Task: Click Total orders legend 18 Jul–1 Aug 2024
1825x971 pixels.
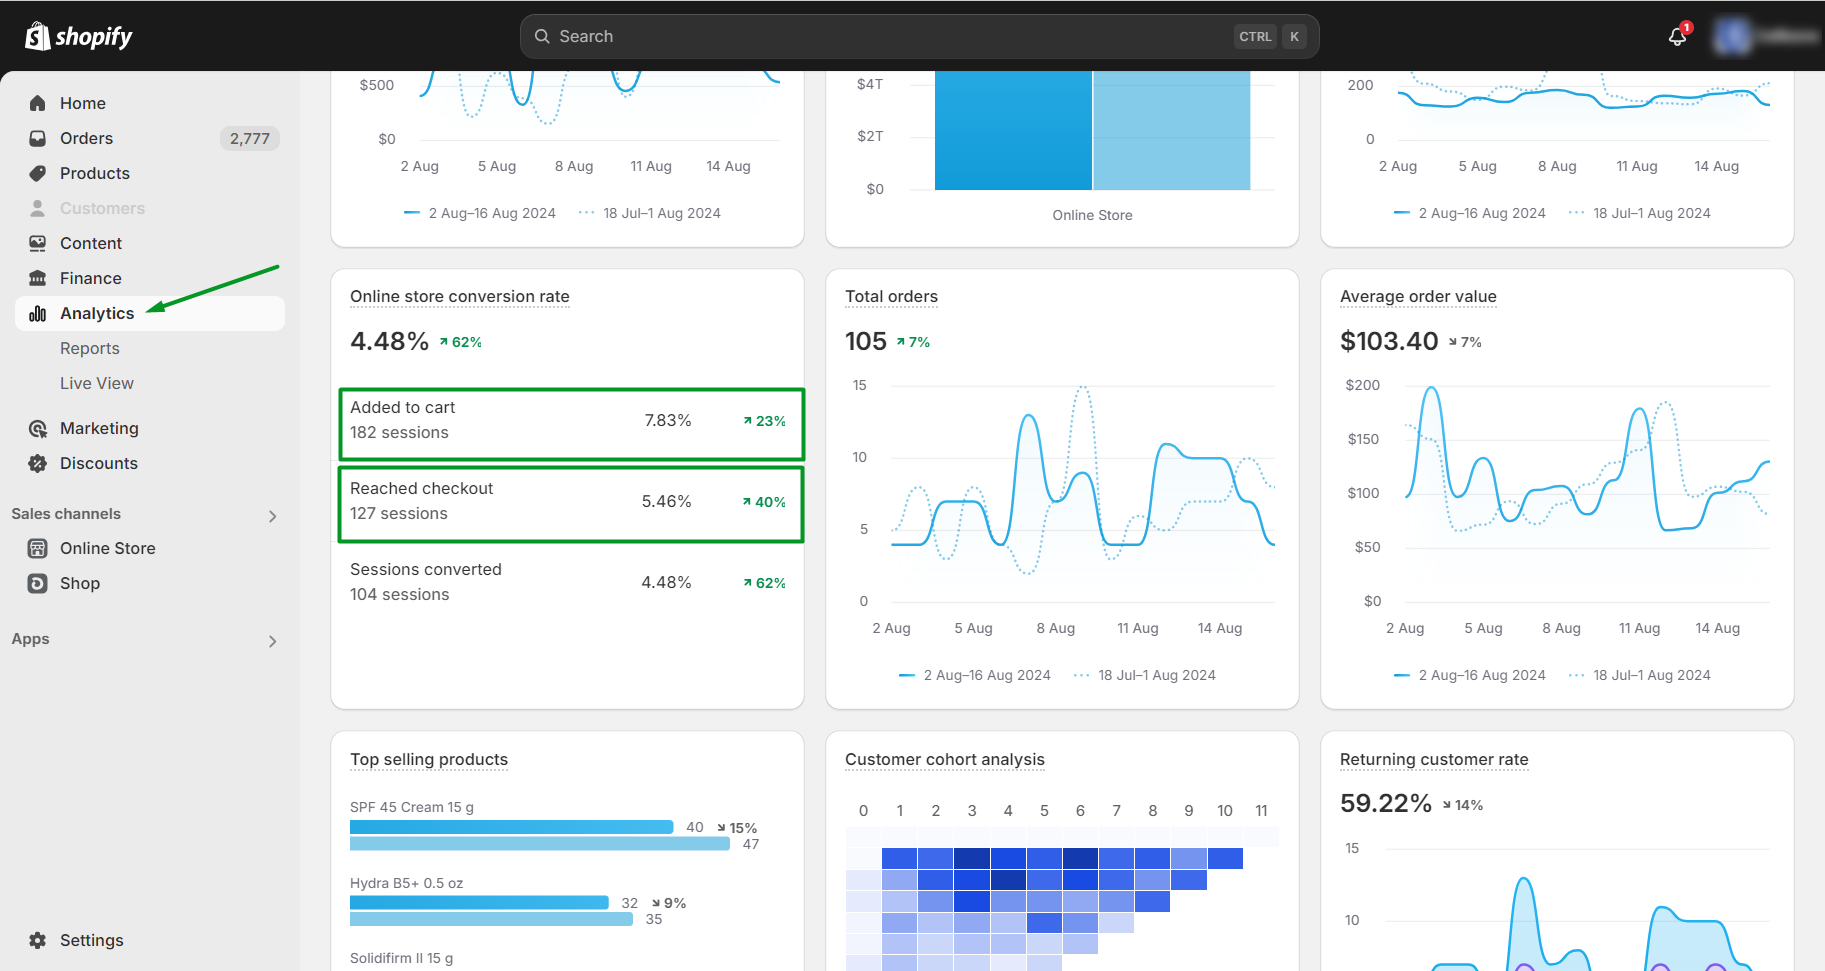Action: coord(1145,675)
